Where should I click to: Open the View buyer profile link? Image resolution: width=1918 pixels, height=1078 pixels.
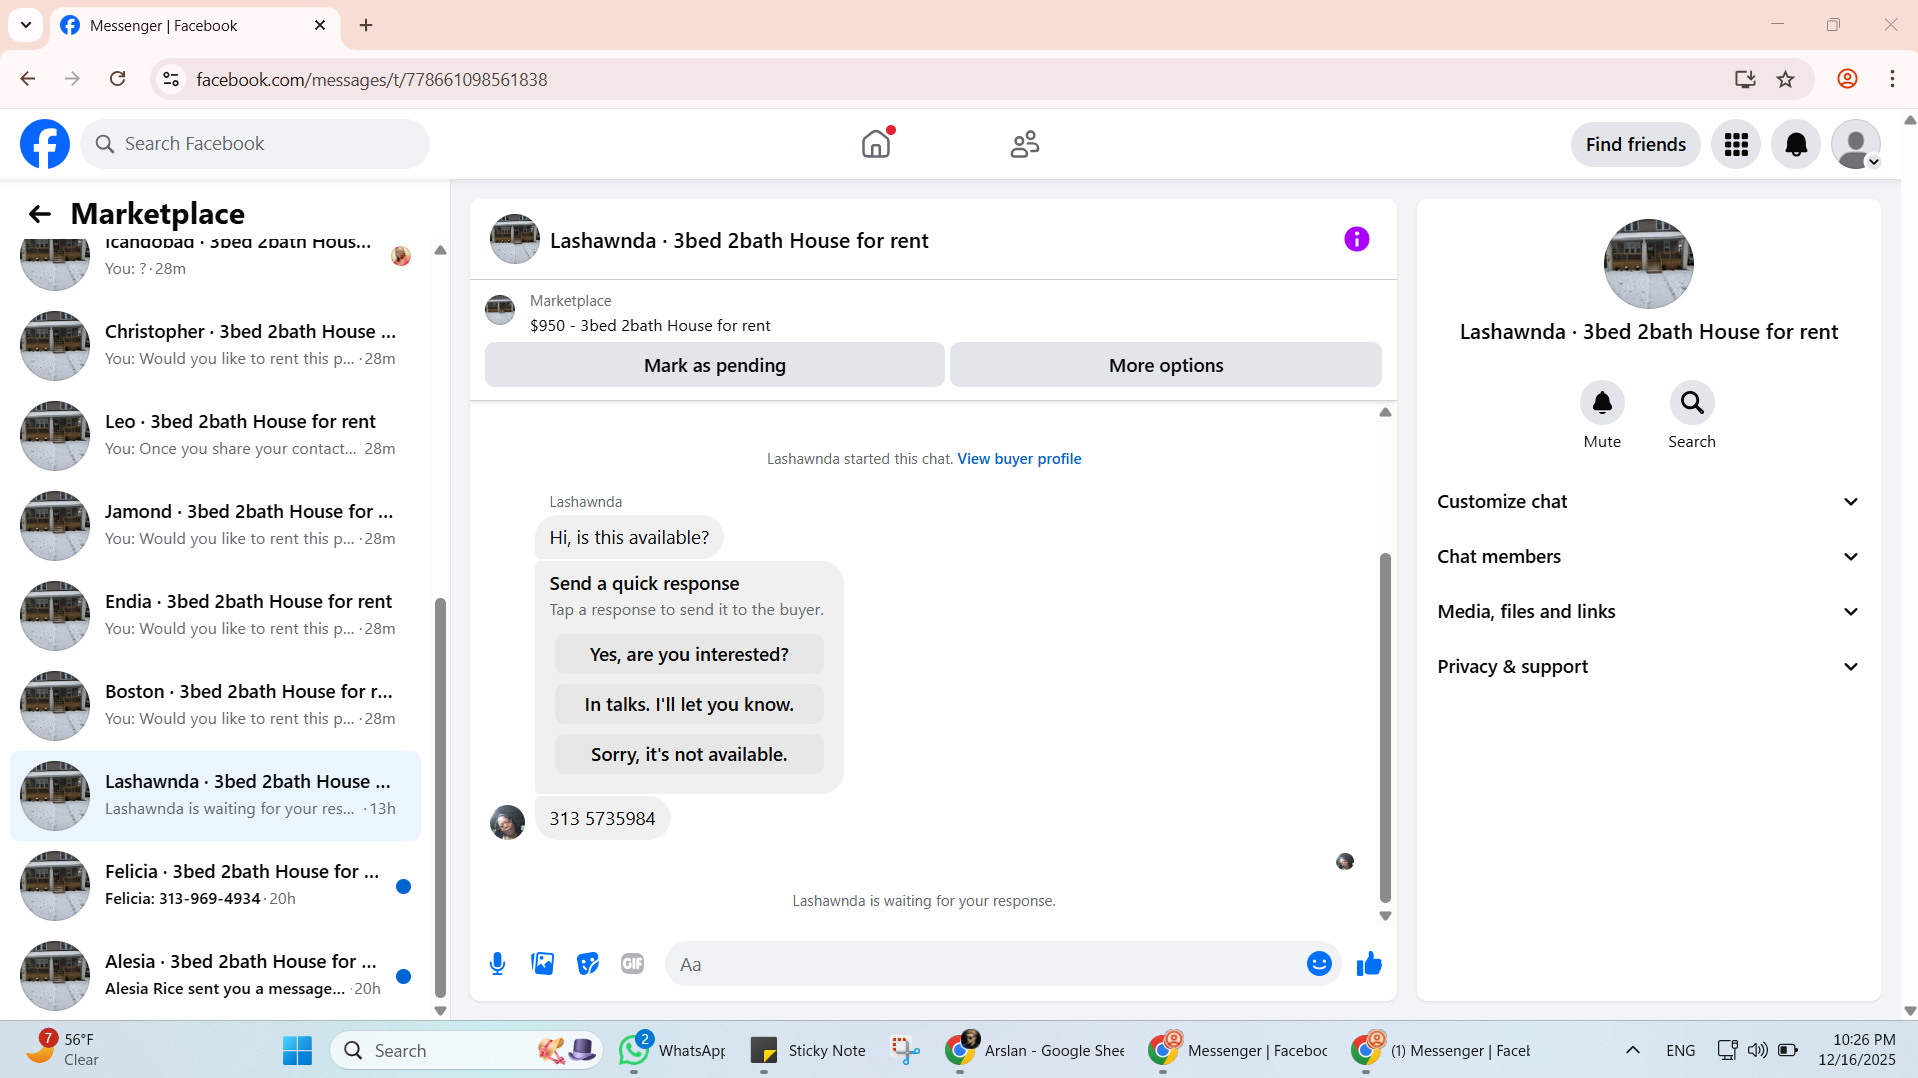(1019, 459)
